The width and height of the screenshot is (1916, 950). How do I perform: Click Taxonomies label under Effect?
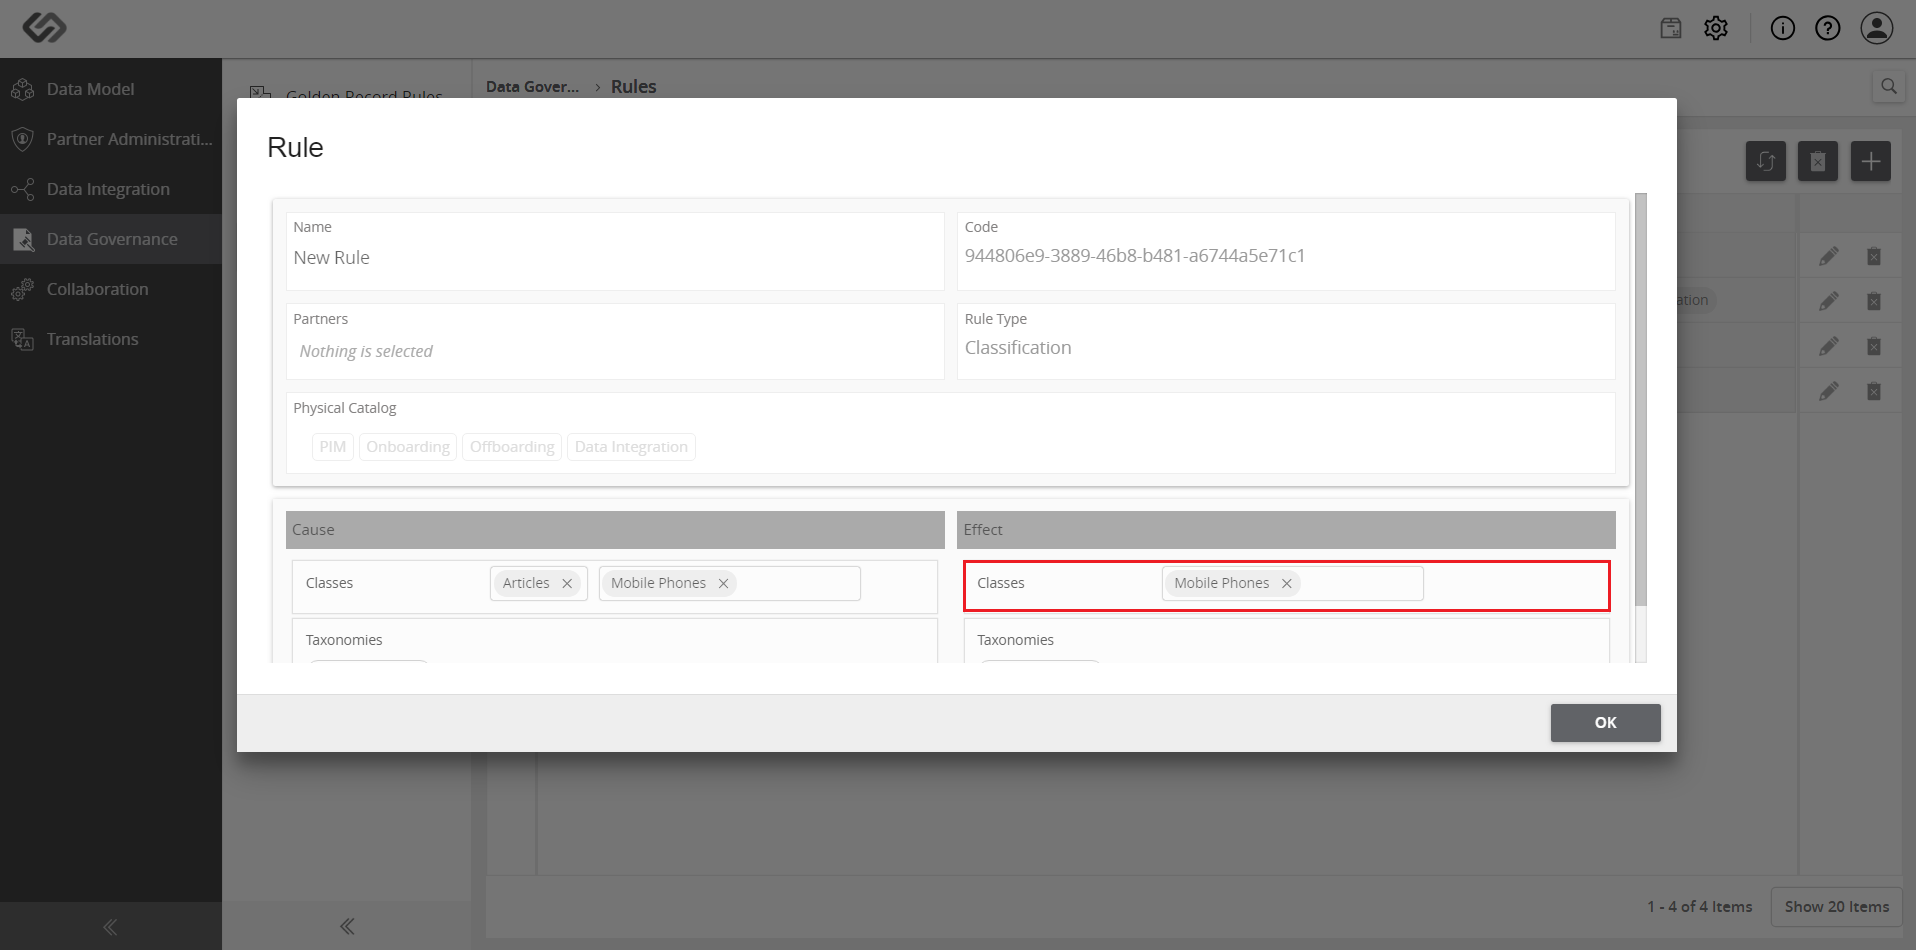pos(1015,640)
